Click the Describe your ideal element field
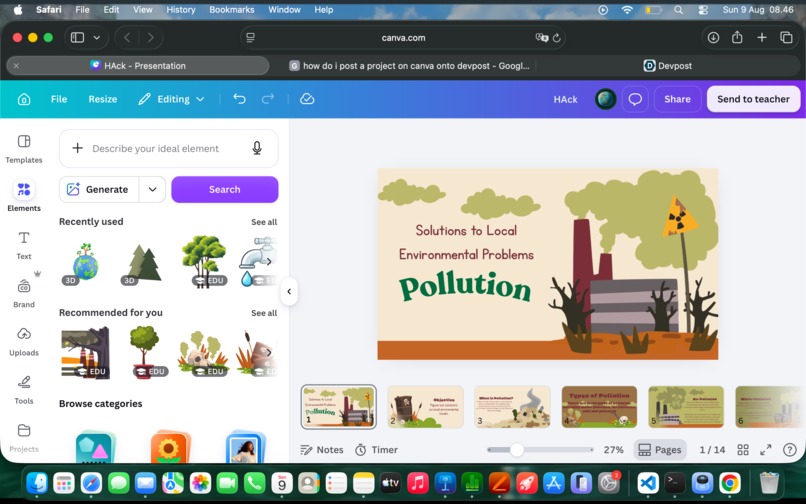Screen dimensions: 806x504 pos(168,148)
